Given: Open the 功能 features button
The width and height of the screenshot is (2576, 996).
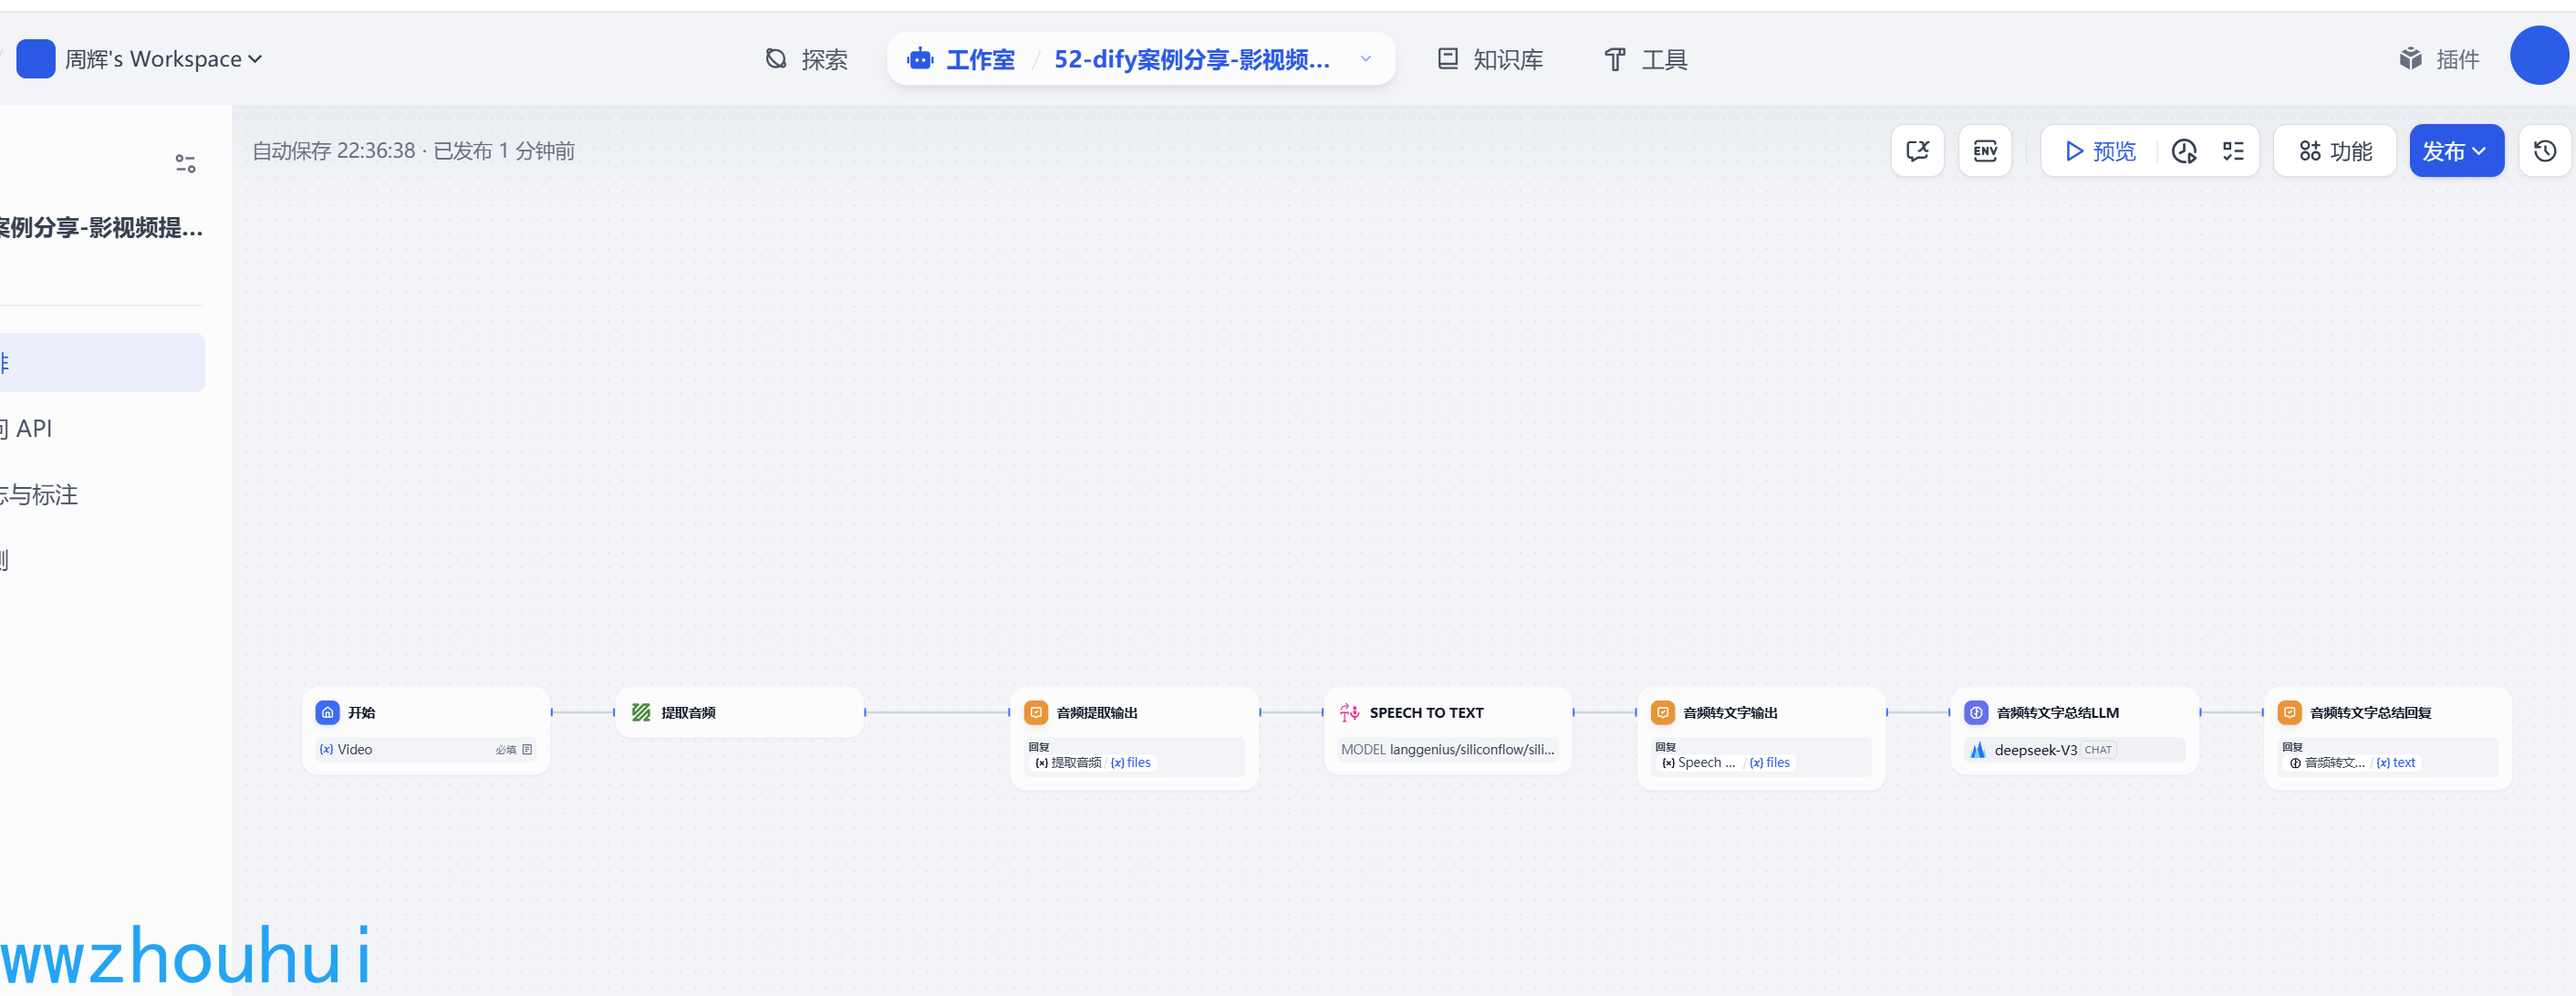Looking at the screenshot, I should tap(2335, 151).
